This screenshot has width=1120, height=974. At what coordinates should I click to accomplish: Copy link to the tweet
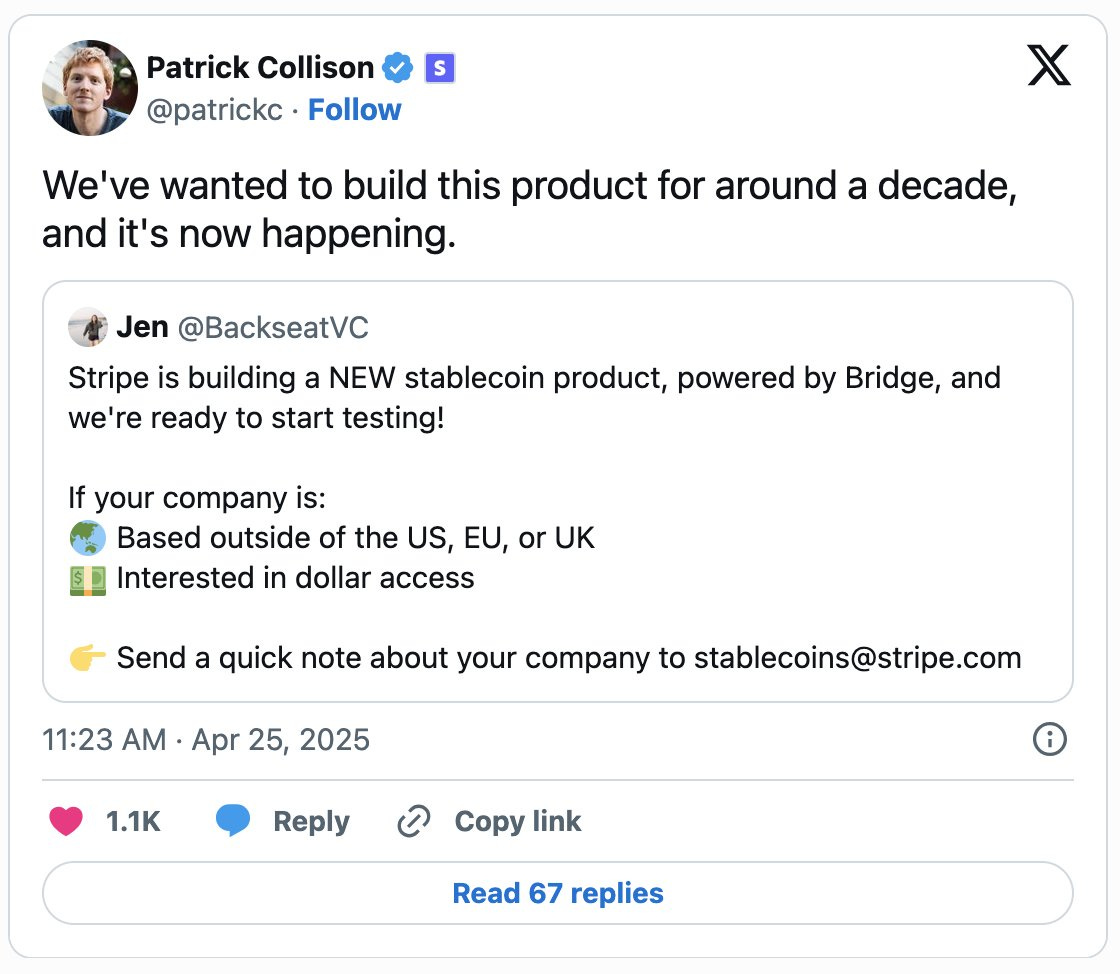point(517,821)
